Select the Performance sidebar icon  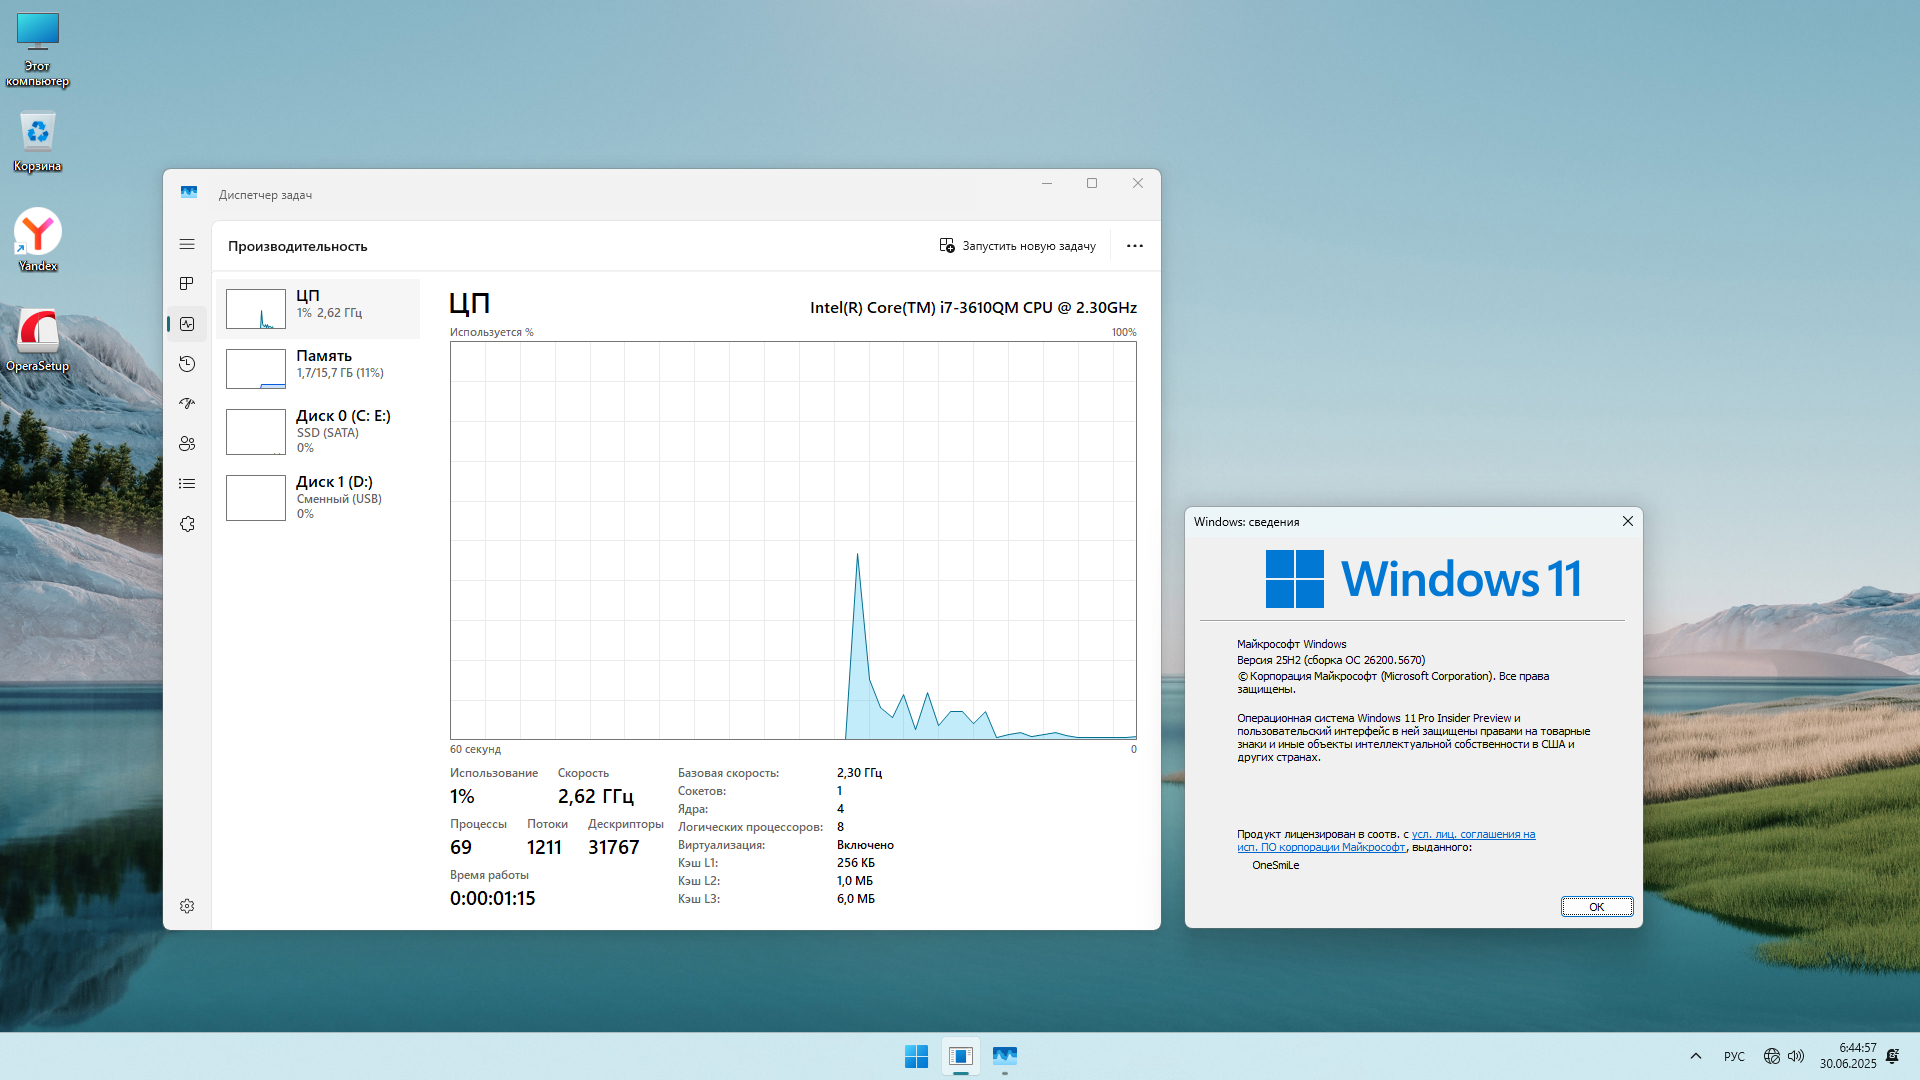pos(187,324)
